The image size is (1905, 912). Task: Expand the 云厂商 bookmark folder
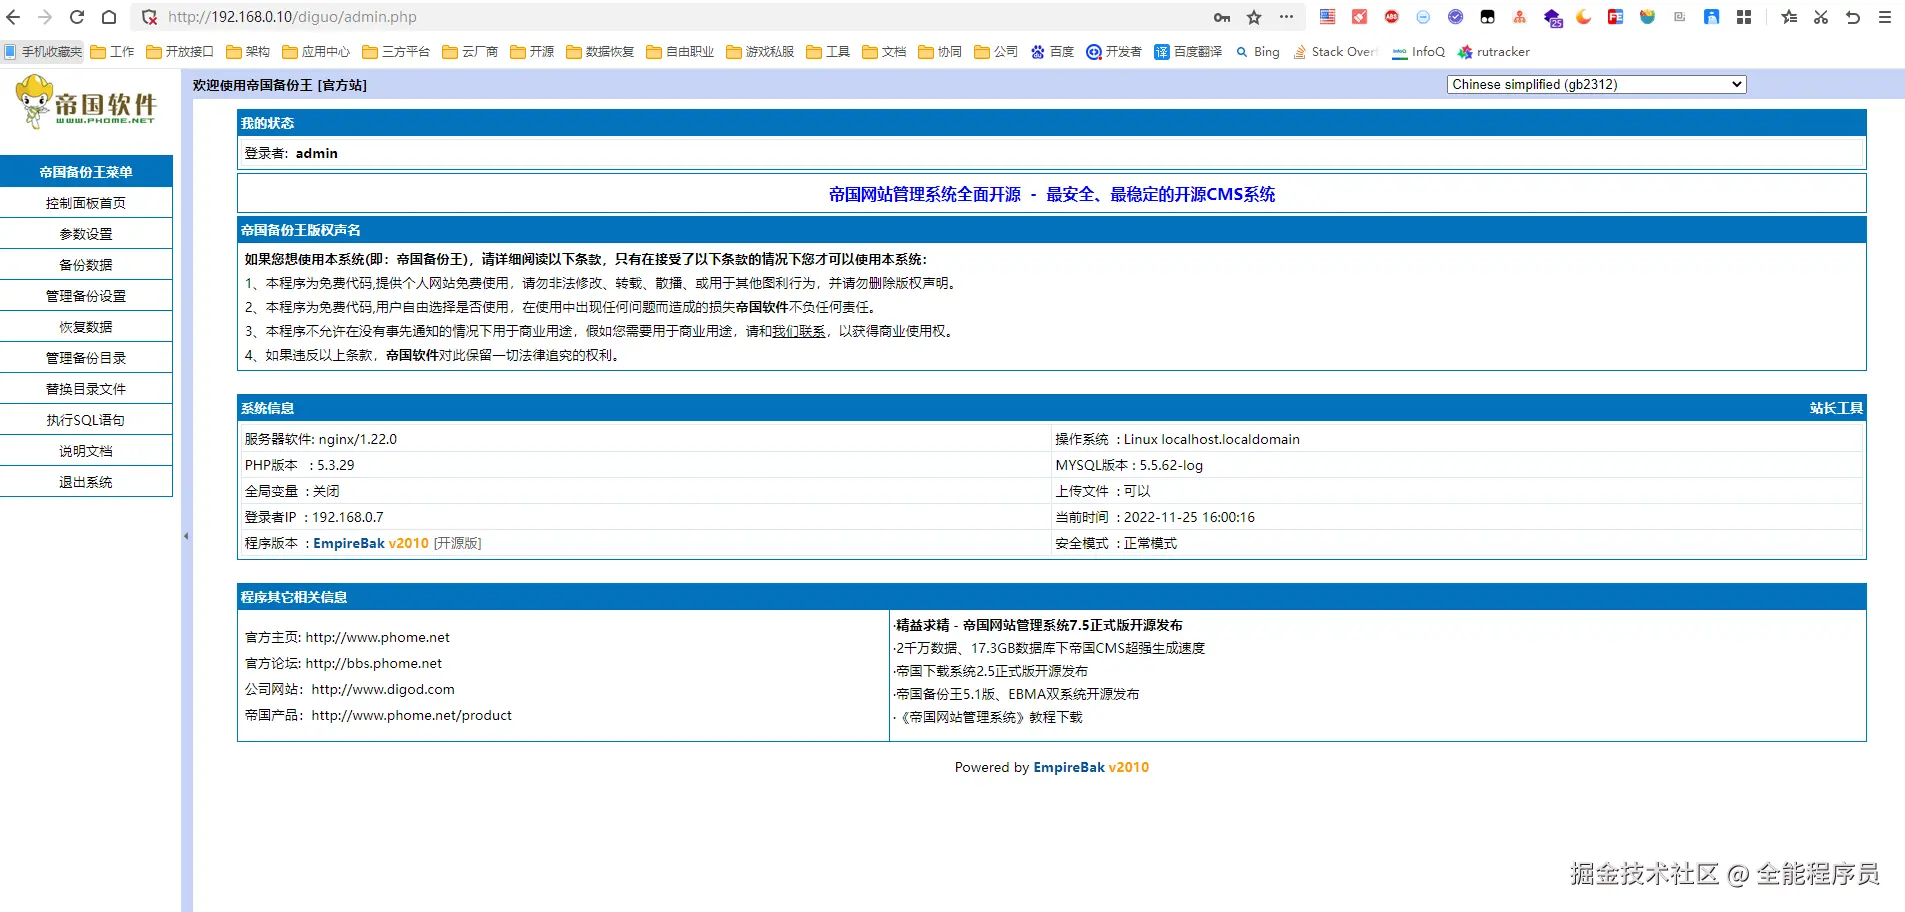point(470,52)
